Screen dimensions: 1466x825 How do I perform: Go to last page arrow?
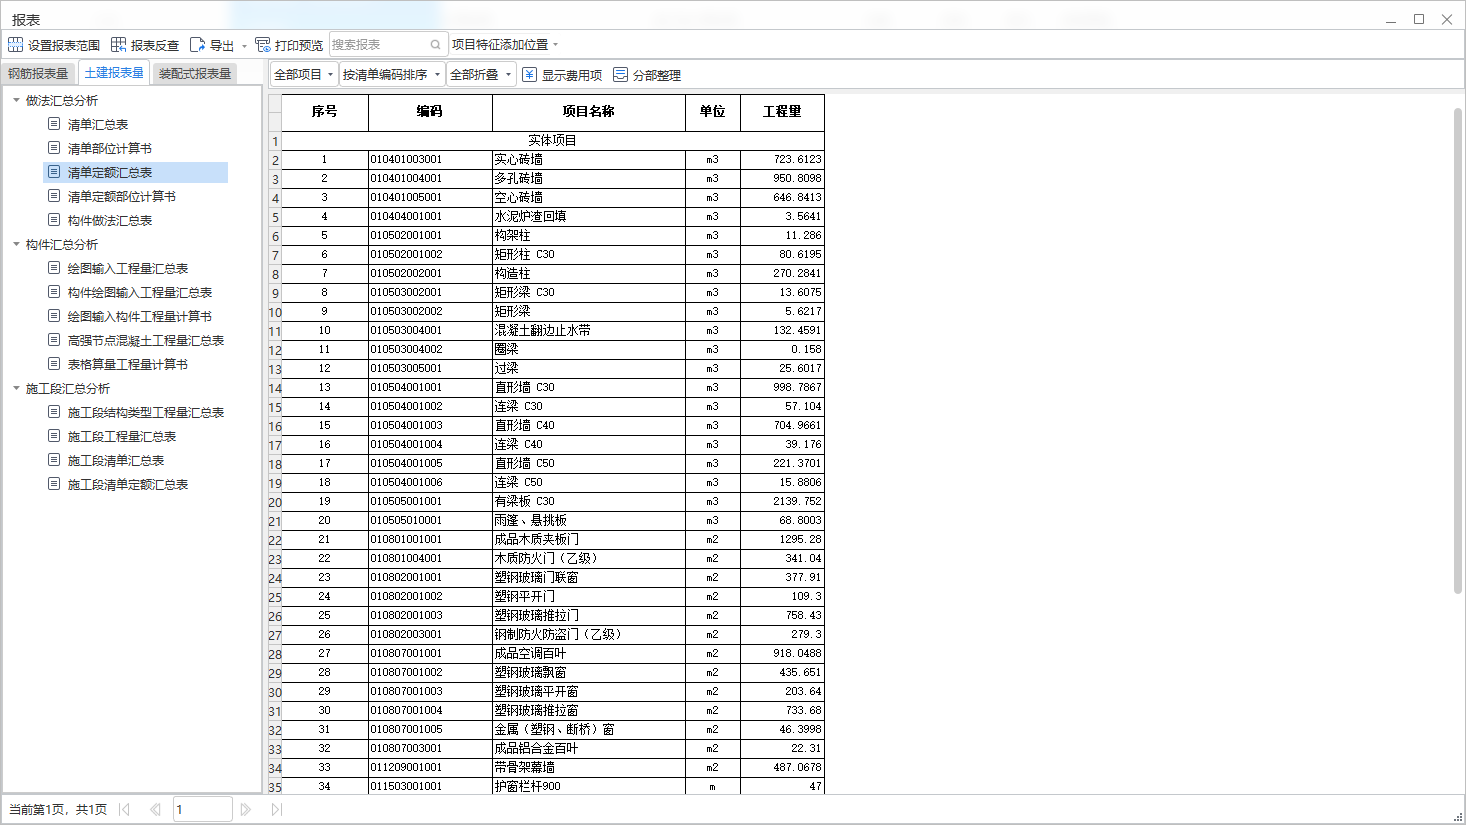tap(277, 809)
